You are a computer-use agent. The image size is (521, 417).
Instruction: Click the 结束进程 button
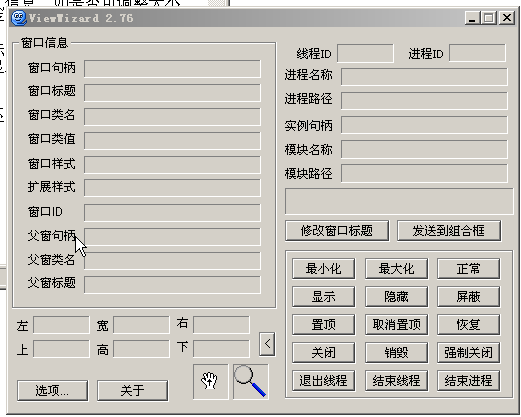(x=468, y=380)
